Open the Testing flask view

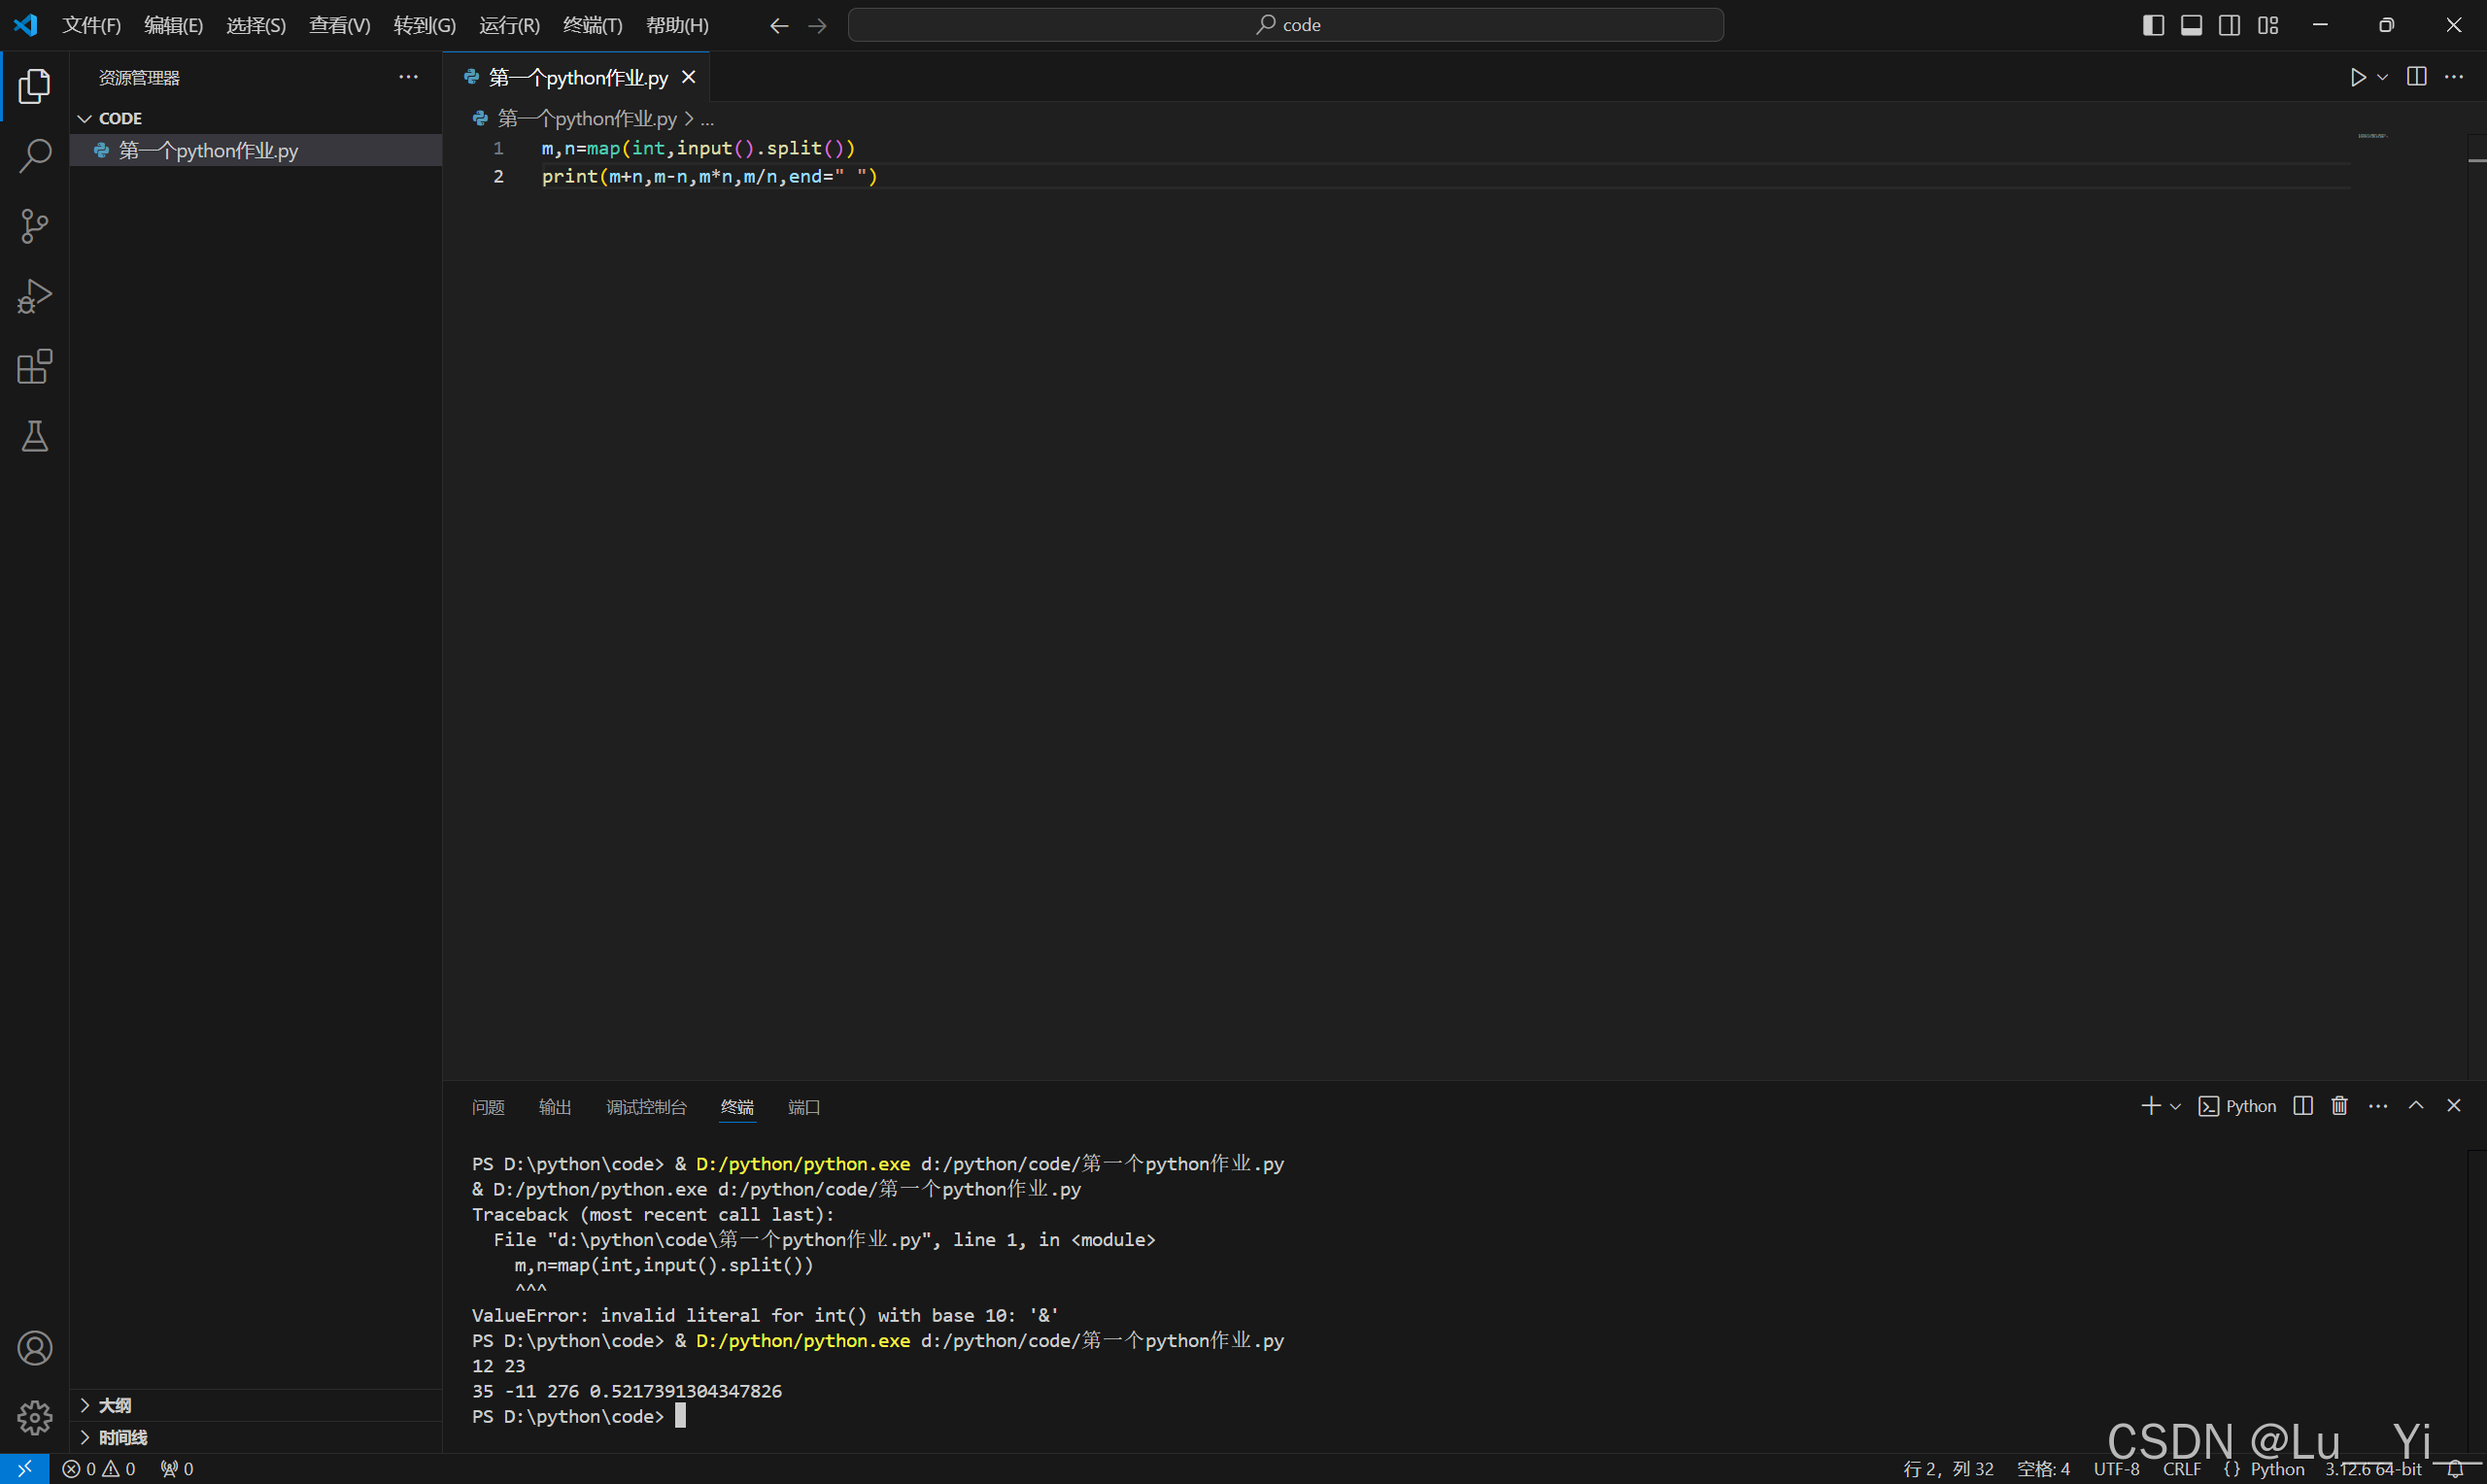(35, 436)
